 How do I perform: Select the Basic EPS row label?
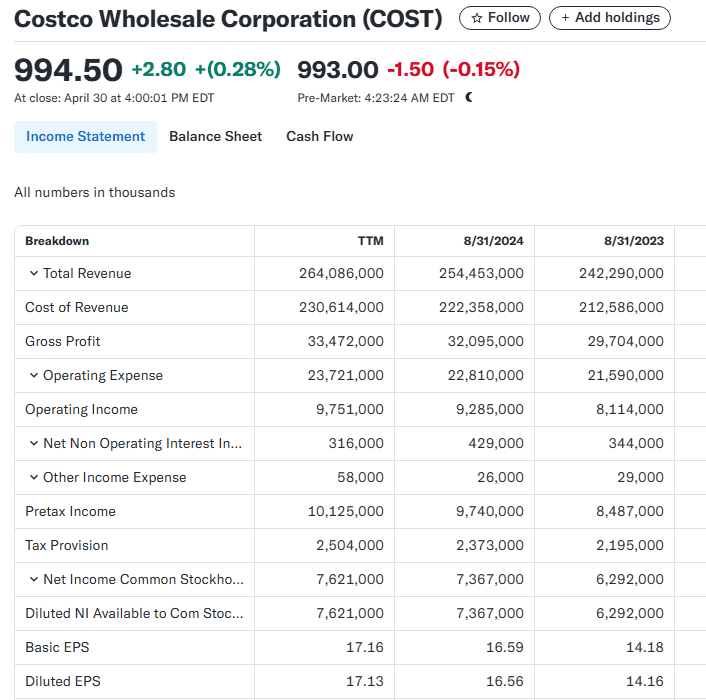click(57, 647)
